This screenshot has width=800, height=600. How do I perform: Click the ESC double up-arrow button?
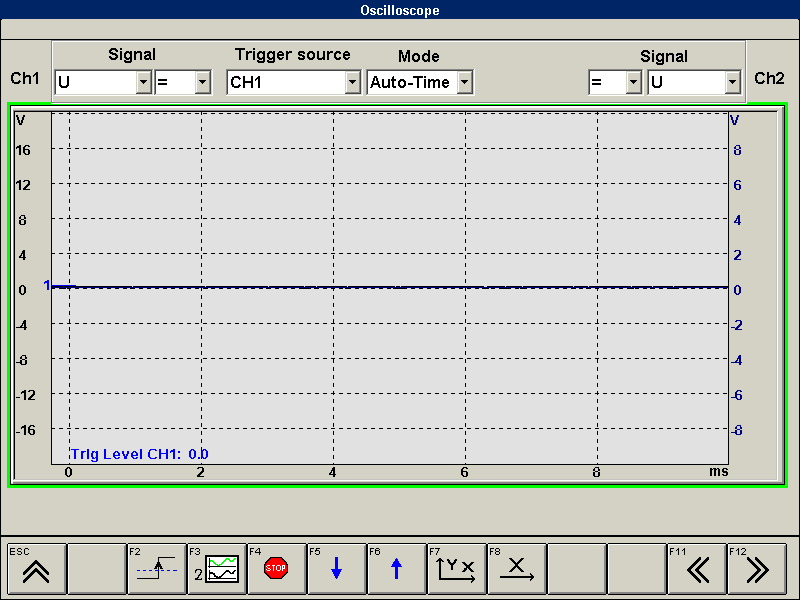36,569
